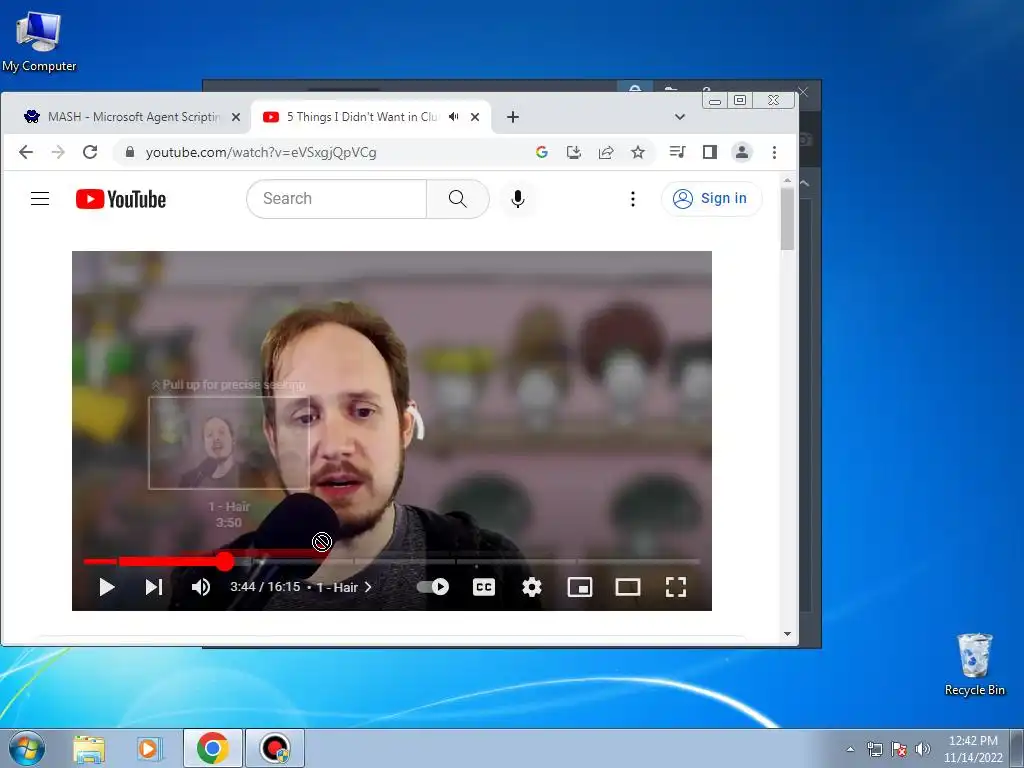This screenshot has width=1024, height=768.
Task: Search with your voice microphone
Action: click(518, 199)
